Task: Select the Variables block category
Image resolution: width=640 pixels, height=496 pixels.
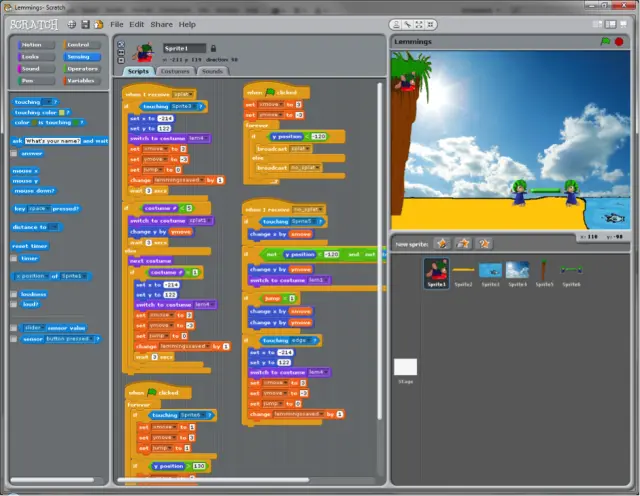Action: pyautogui.click(x=82, y=81)
